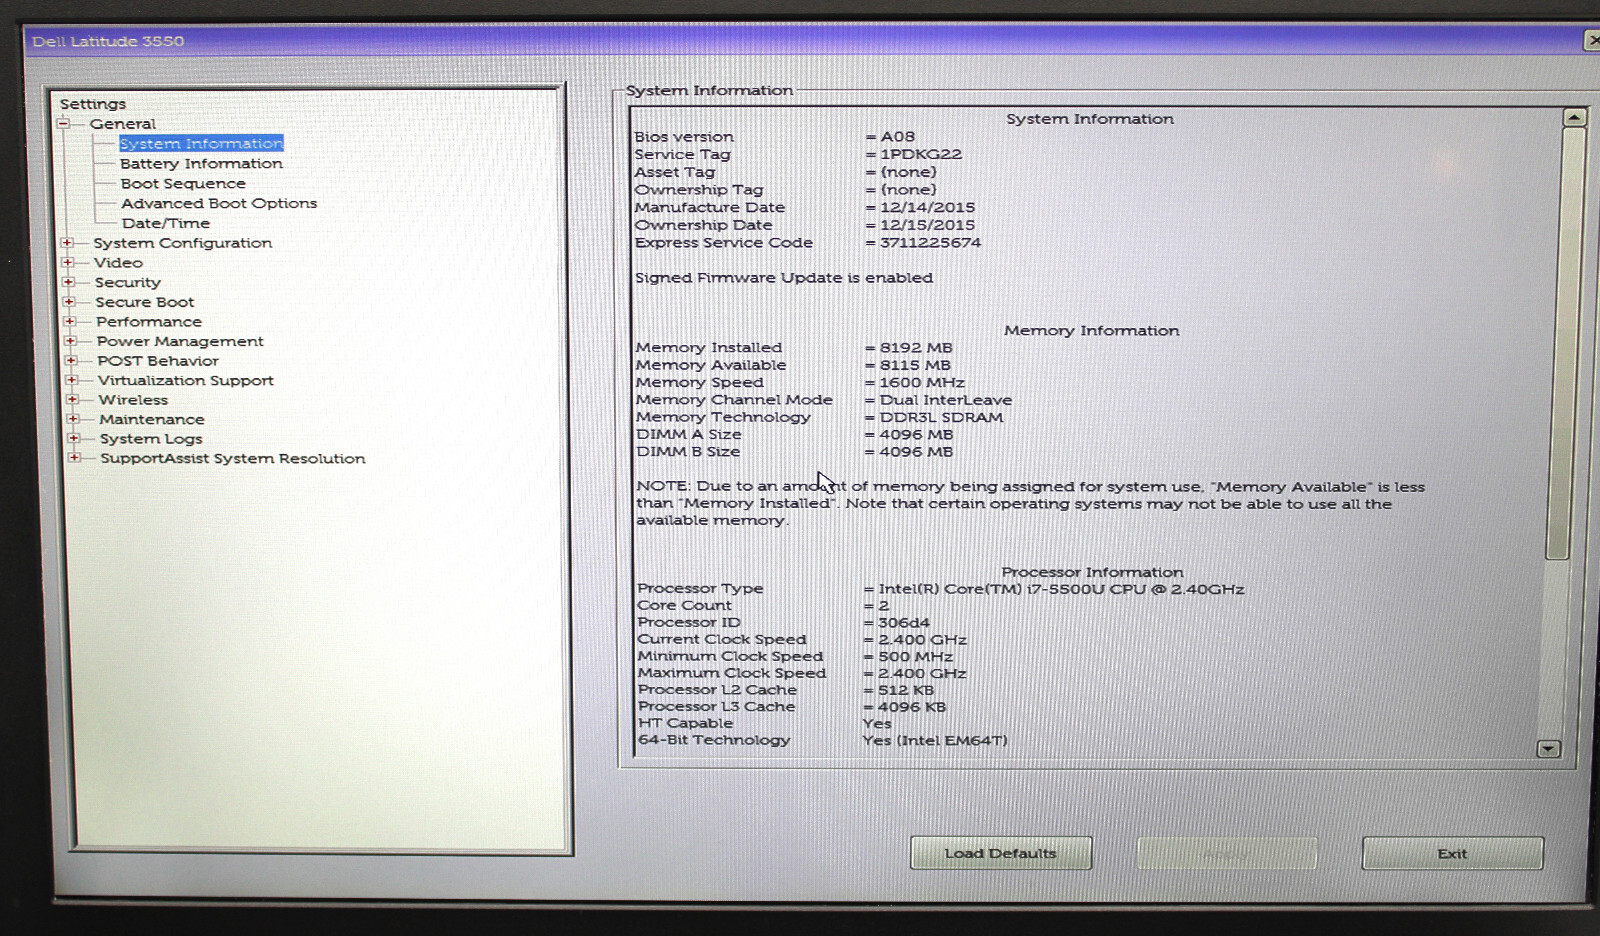The height and width of the screenshot is (936, 1600).
Task: Expand the Virtualization Support node
Action: (71, 380)
